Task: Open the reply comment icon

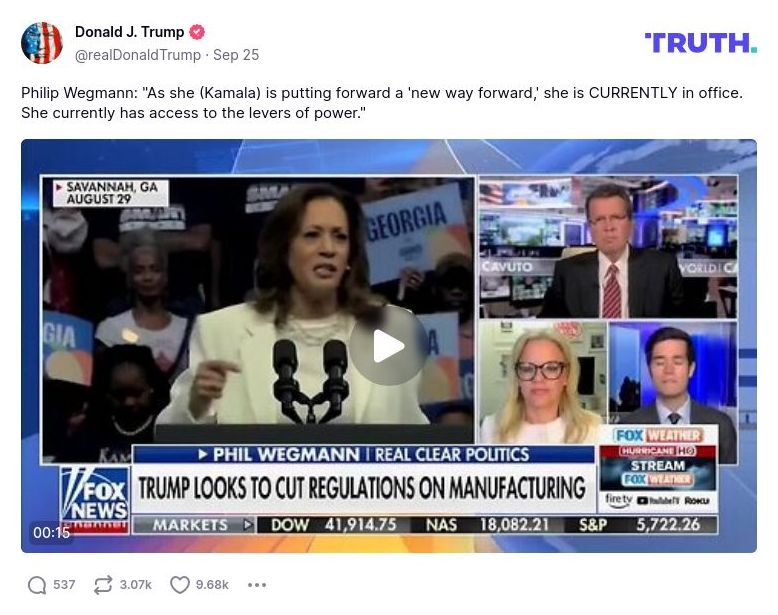Action: point(37,585)
